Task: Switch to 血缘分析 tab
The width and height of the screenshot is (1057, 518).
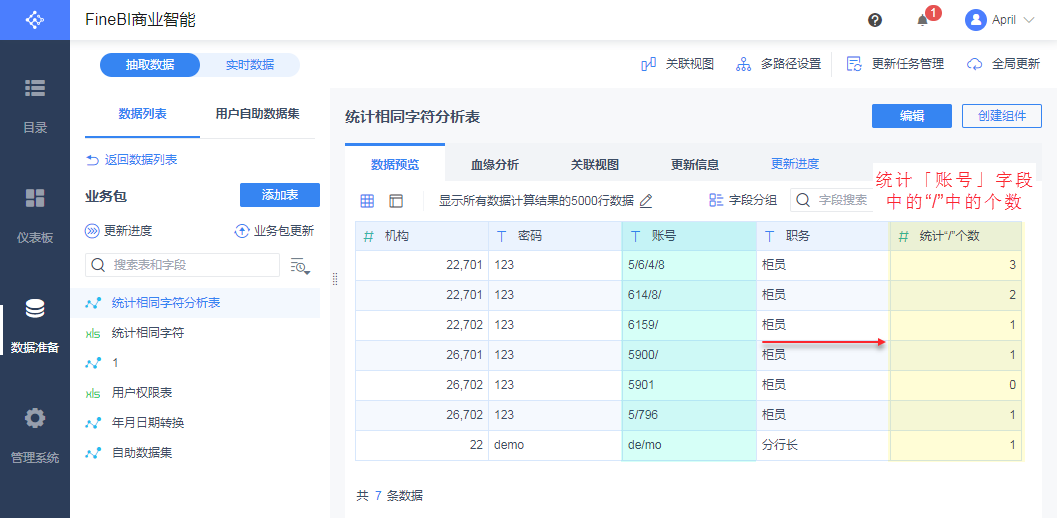Action: (x=494, y=165)
